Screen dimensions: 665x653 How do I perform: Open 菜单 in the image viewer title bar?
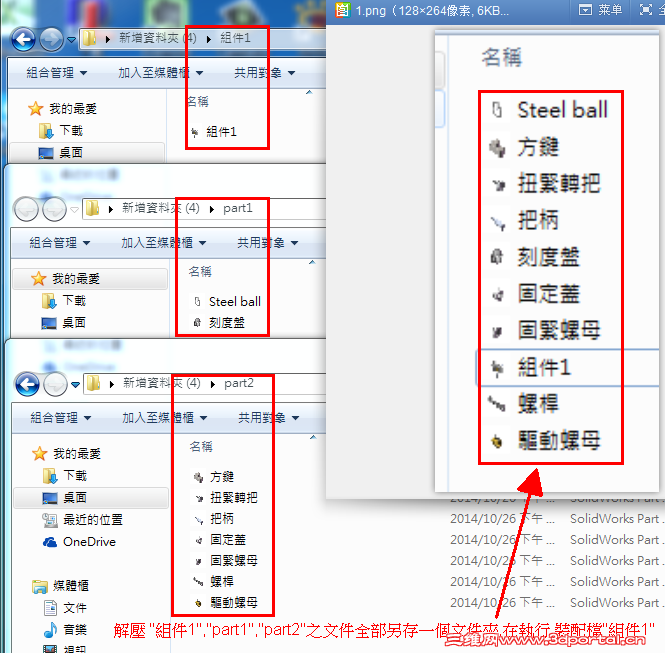[601, 10]
